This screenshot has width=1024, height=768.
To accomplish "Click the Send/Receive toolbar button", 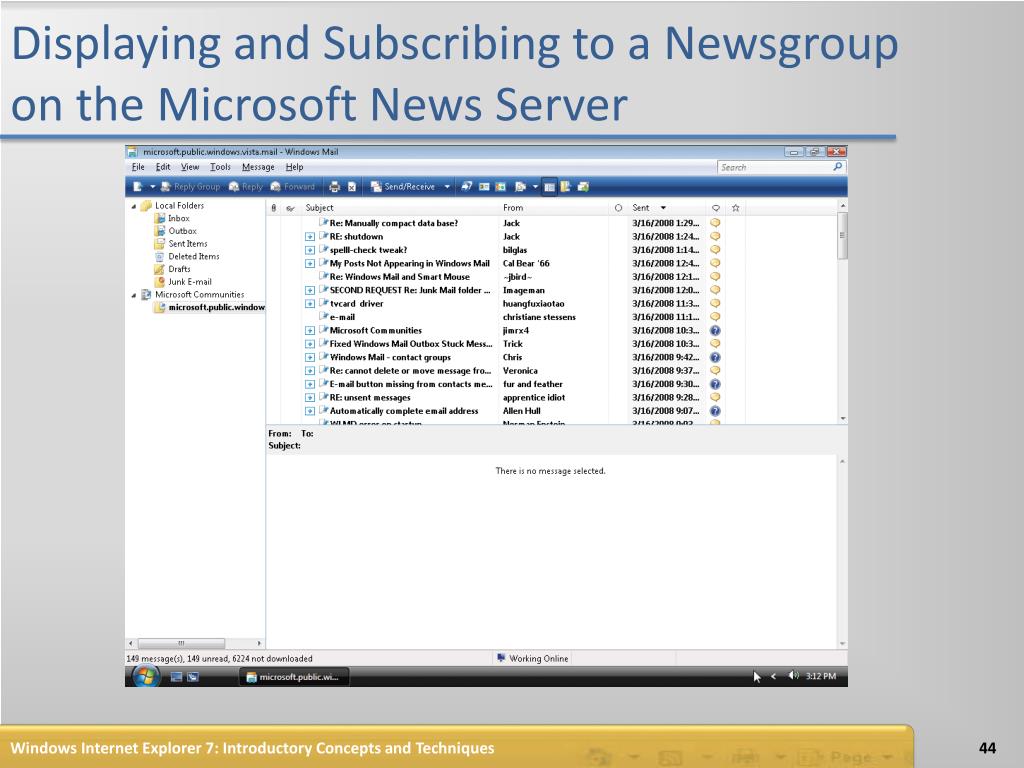I will point(402,187).
